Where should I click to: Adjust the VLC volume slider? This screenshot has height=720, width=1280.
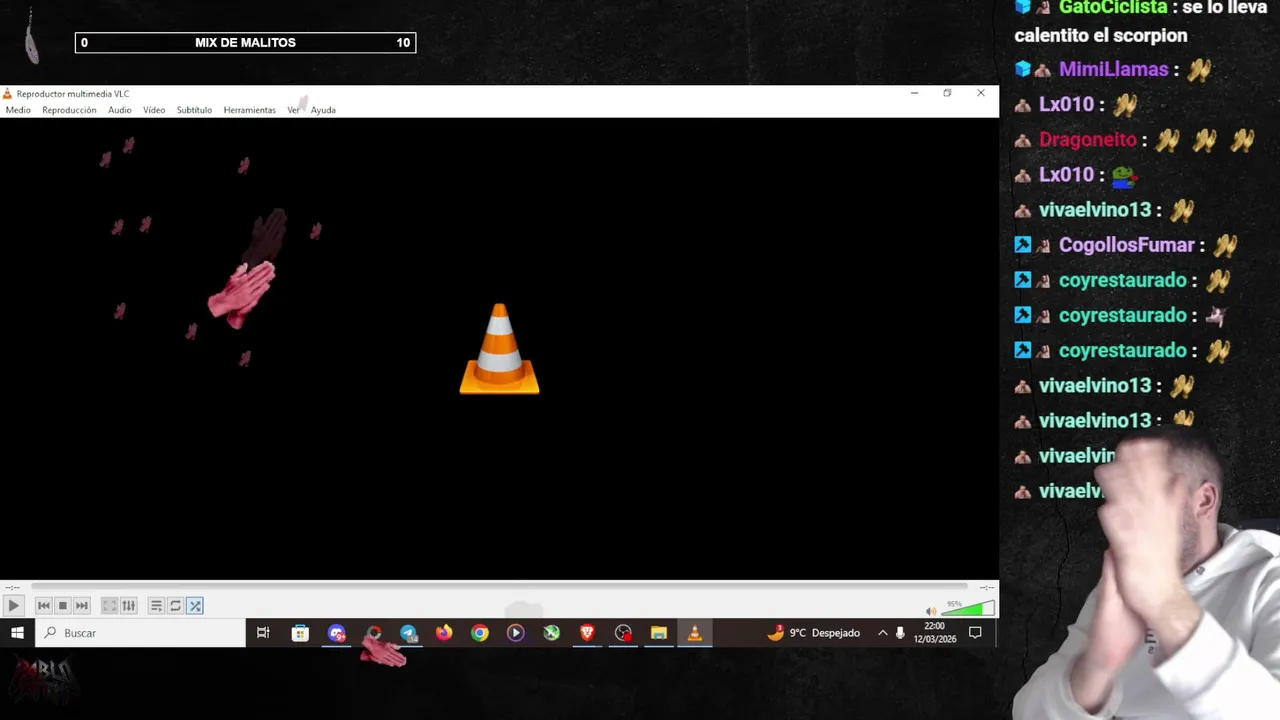coord(968,608)
